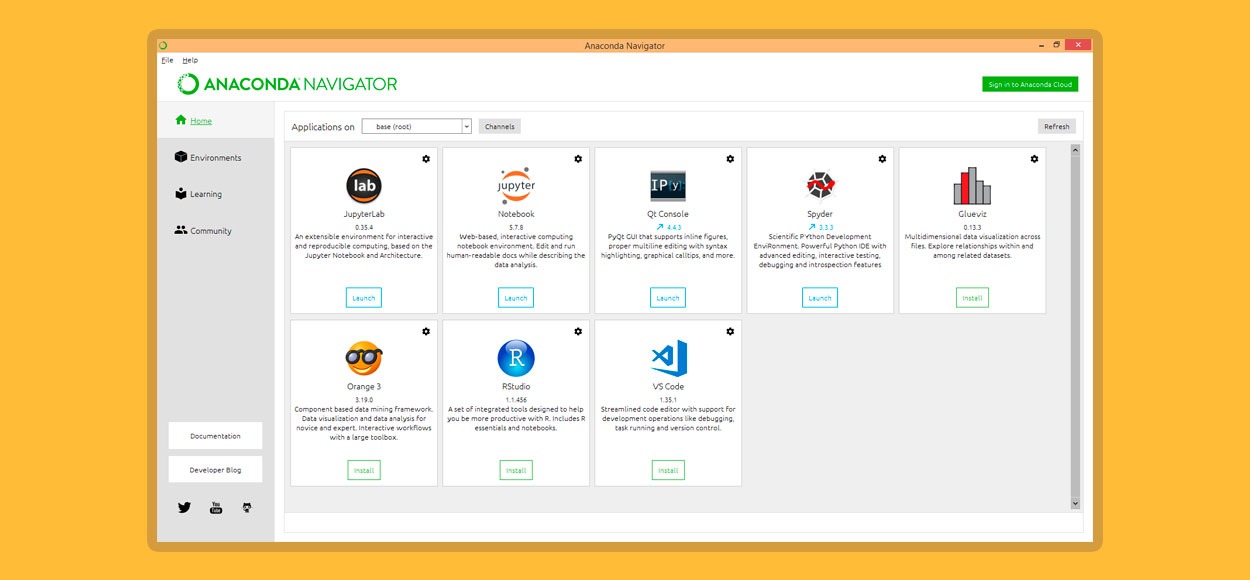The width and height of the screenshot is (1250, 580).
Task: Click the Jupyter Notebook logo
Action: point(516,186)
